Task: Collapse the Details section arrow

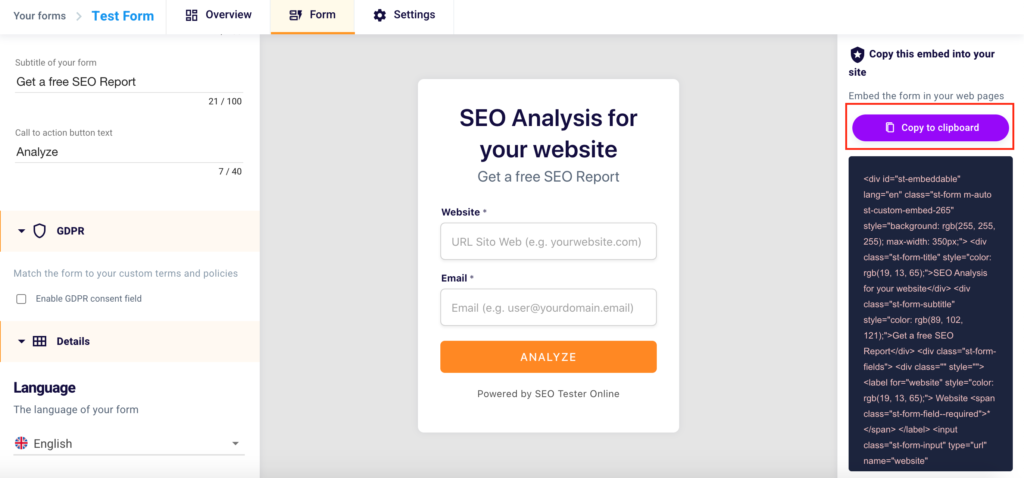Action: (x=21, y=341)
